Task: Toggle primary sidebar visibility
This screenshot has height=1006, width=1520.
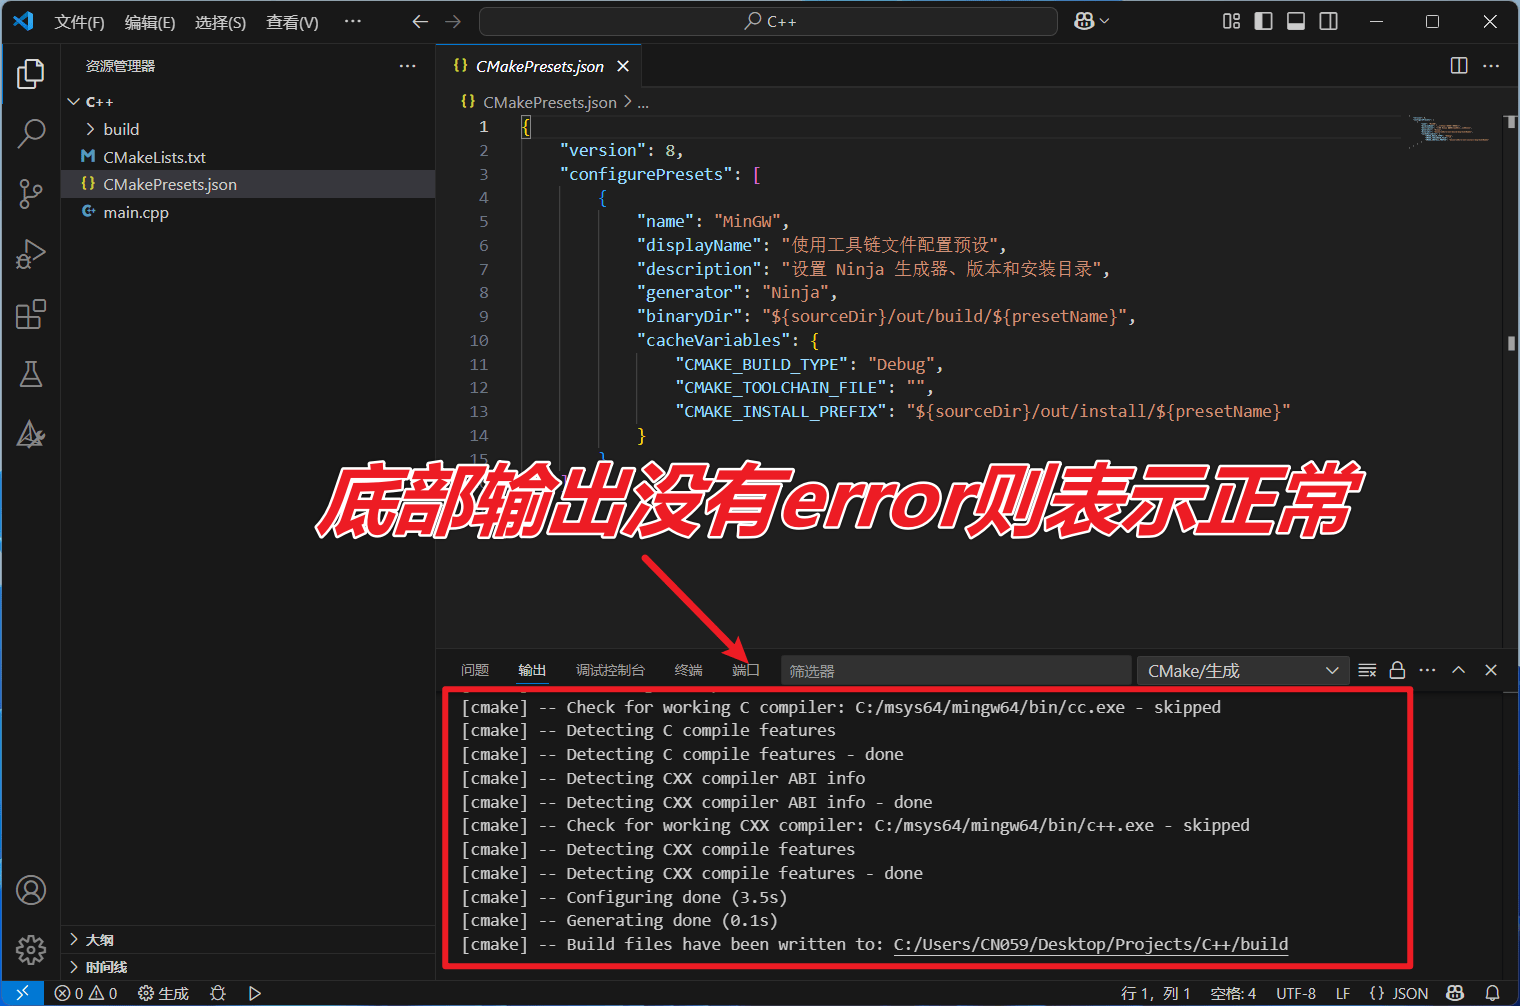Action: point(1264,21)
